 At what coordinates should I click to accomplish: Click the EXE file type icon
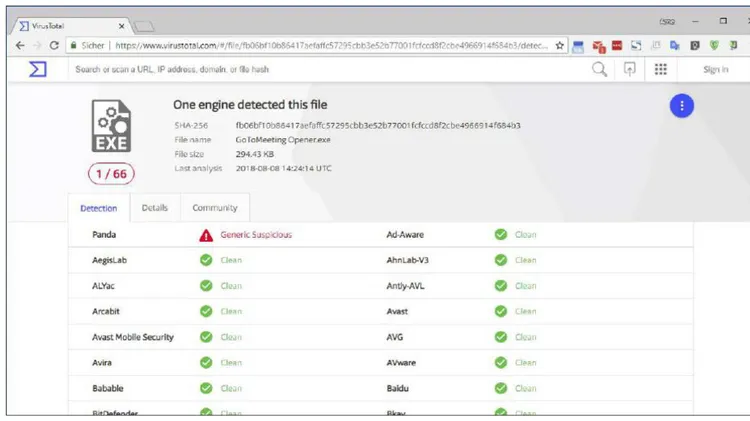tap(111, 126)
